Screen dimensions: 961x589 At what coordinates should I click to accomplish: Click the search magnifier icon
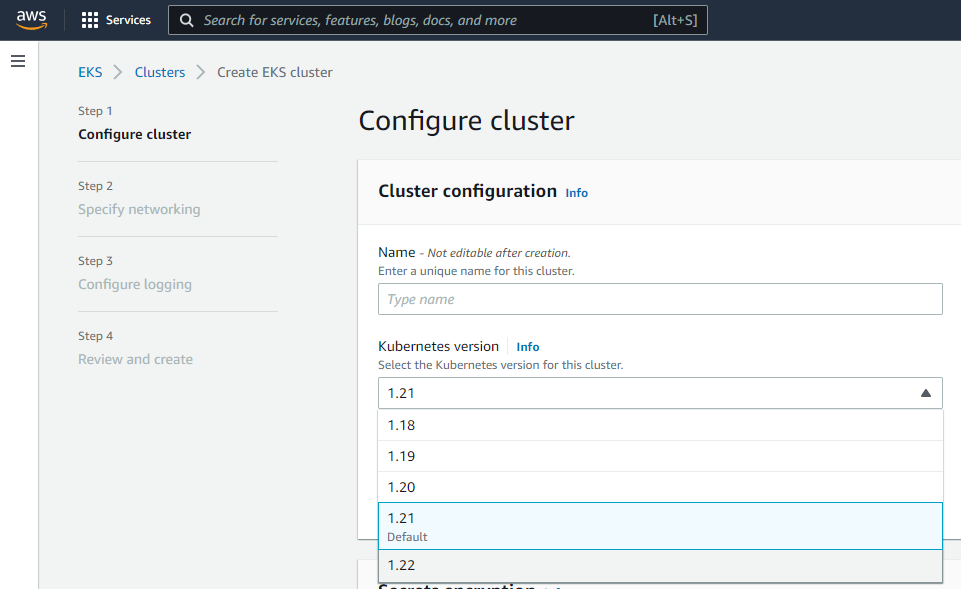tap(186, 20)
